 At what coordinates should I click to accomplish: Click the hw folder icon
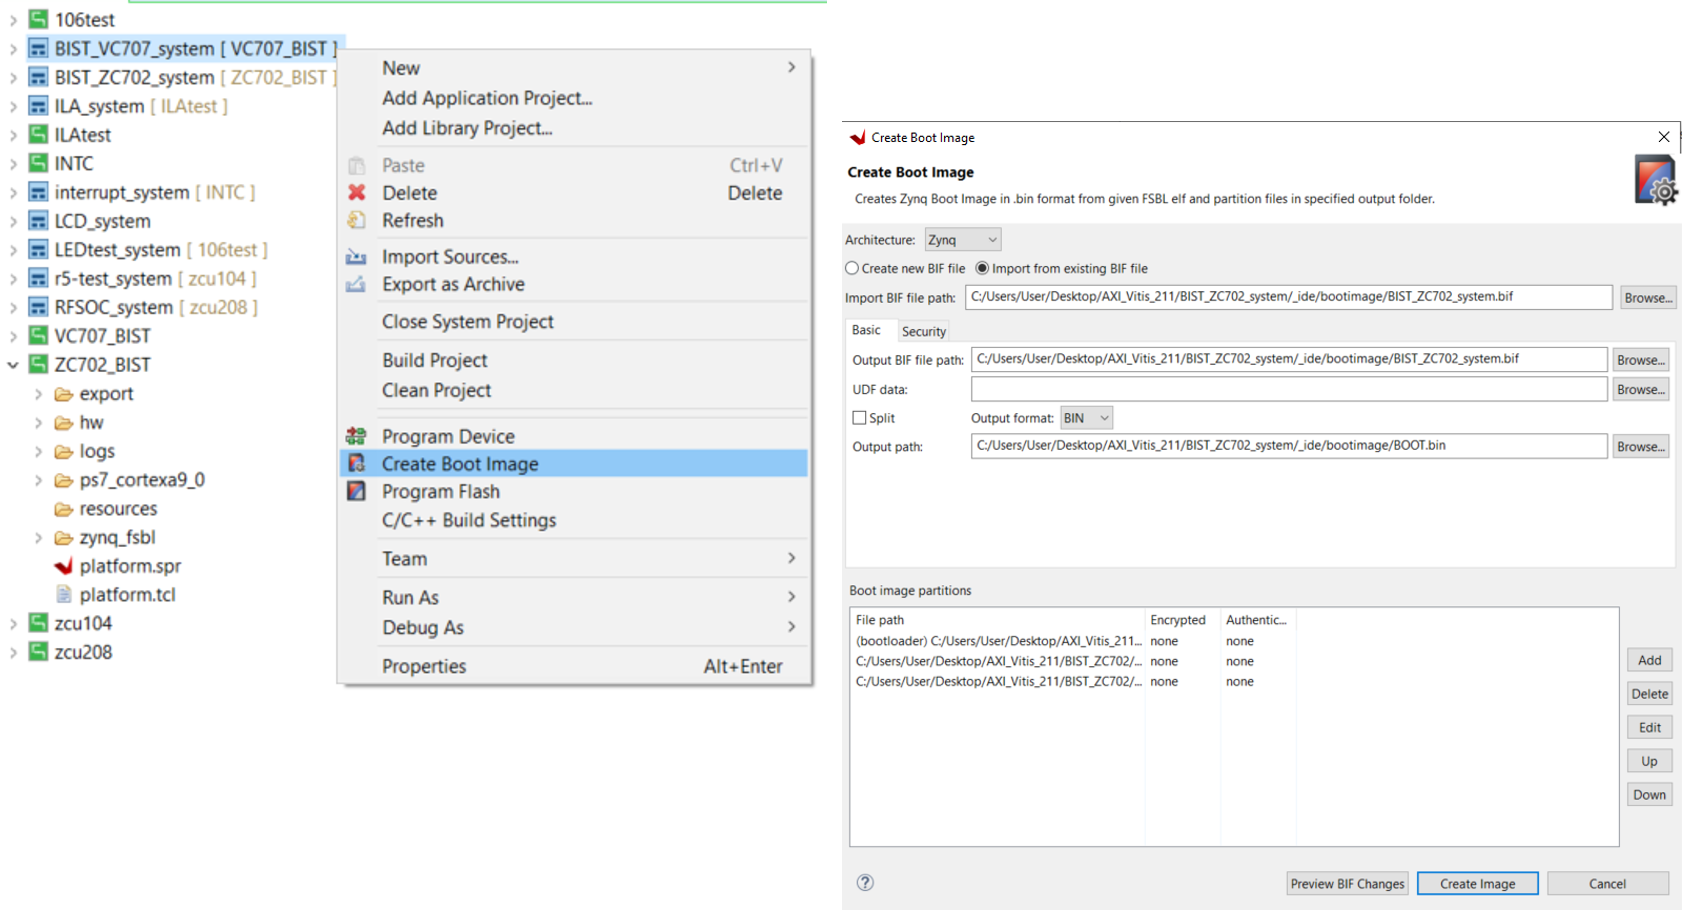click(63, 423)
